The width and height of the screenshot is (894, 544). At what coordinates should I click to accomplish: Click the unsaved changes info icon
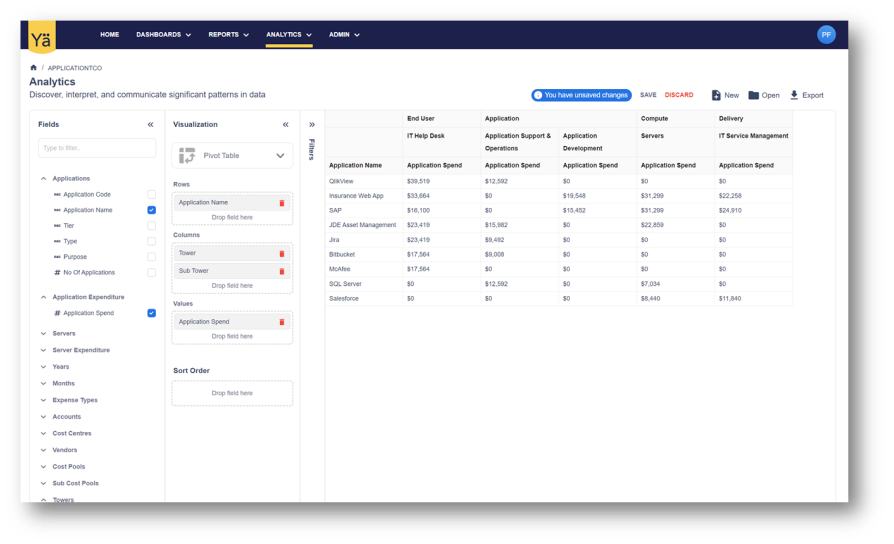point(538,95)
